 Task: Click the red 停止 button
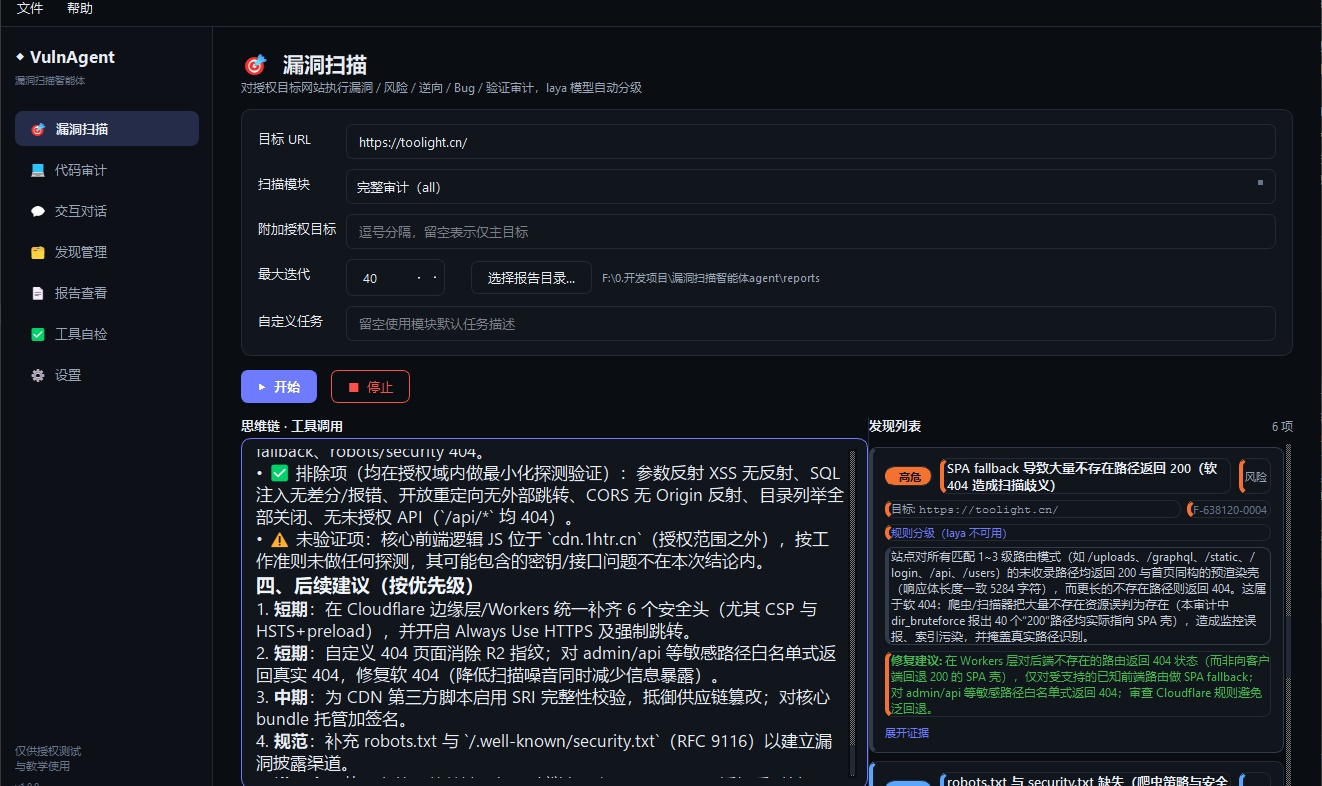coord(370,386)
